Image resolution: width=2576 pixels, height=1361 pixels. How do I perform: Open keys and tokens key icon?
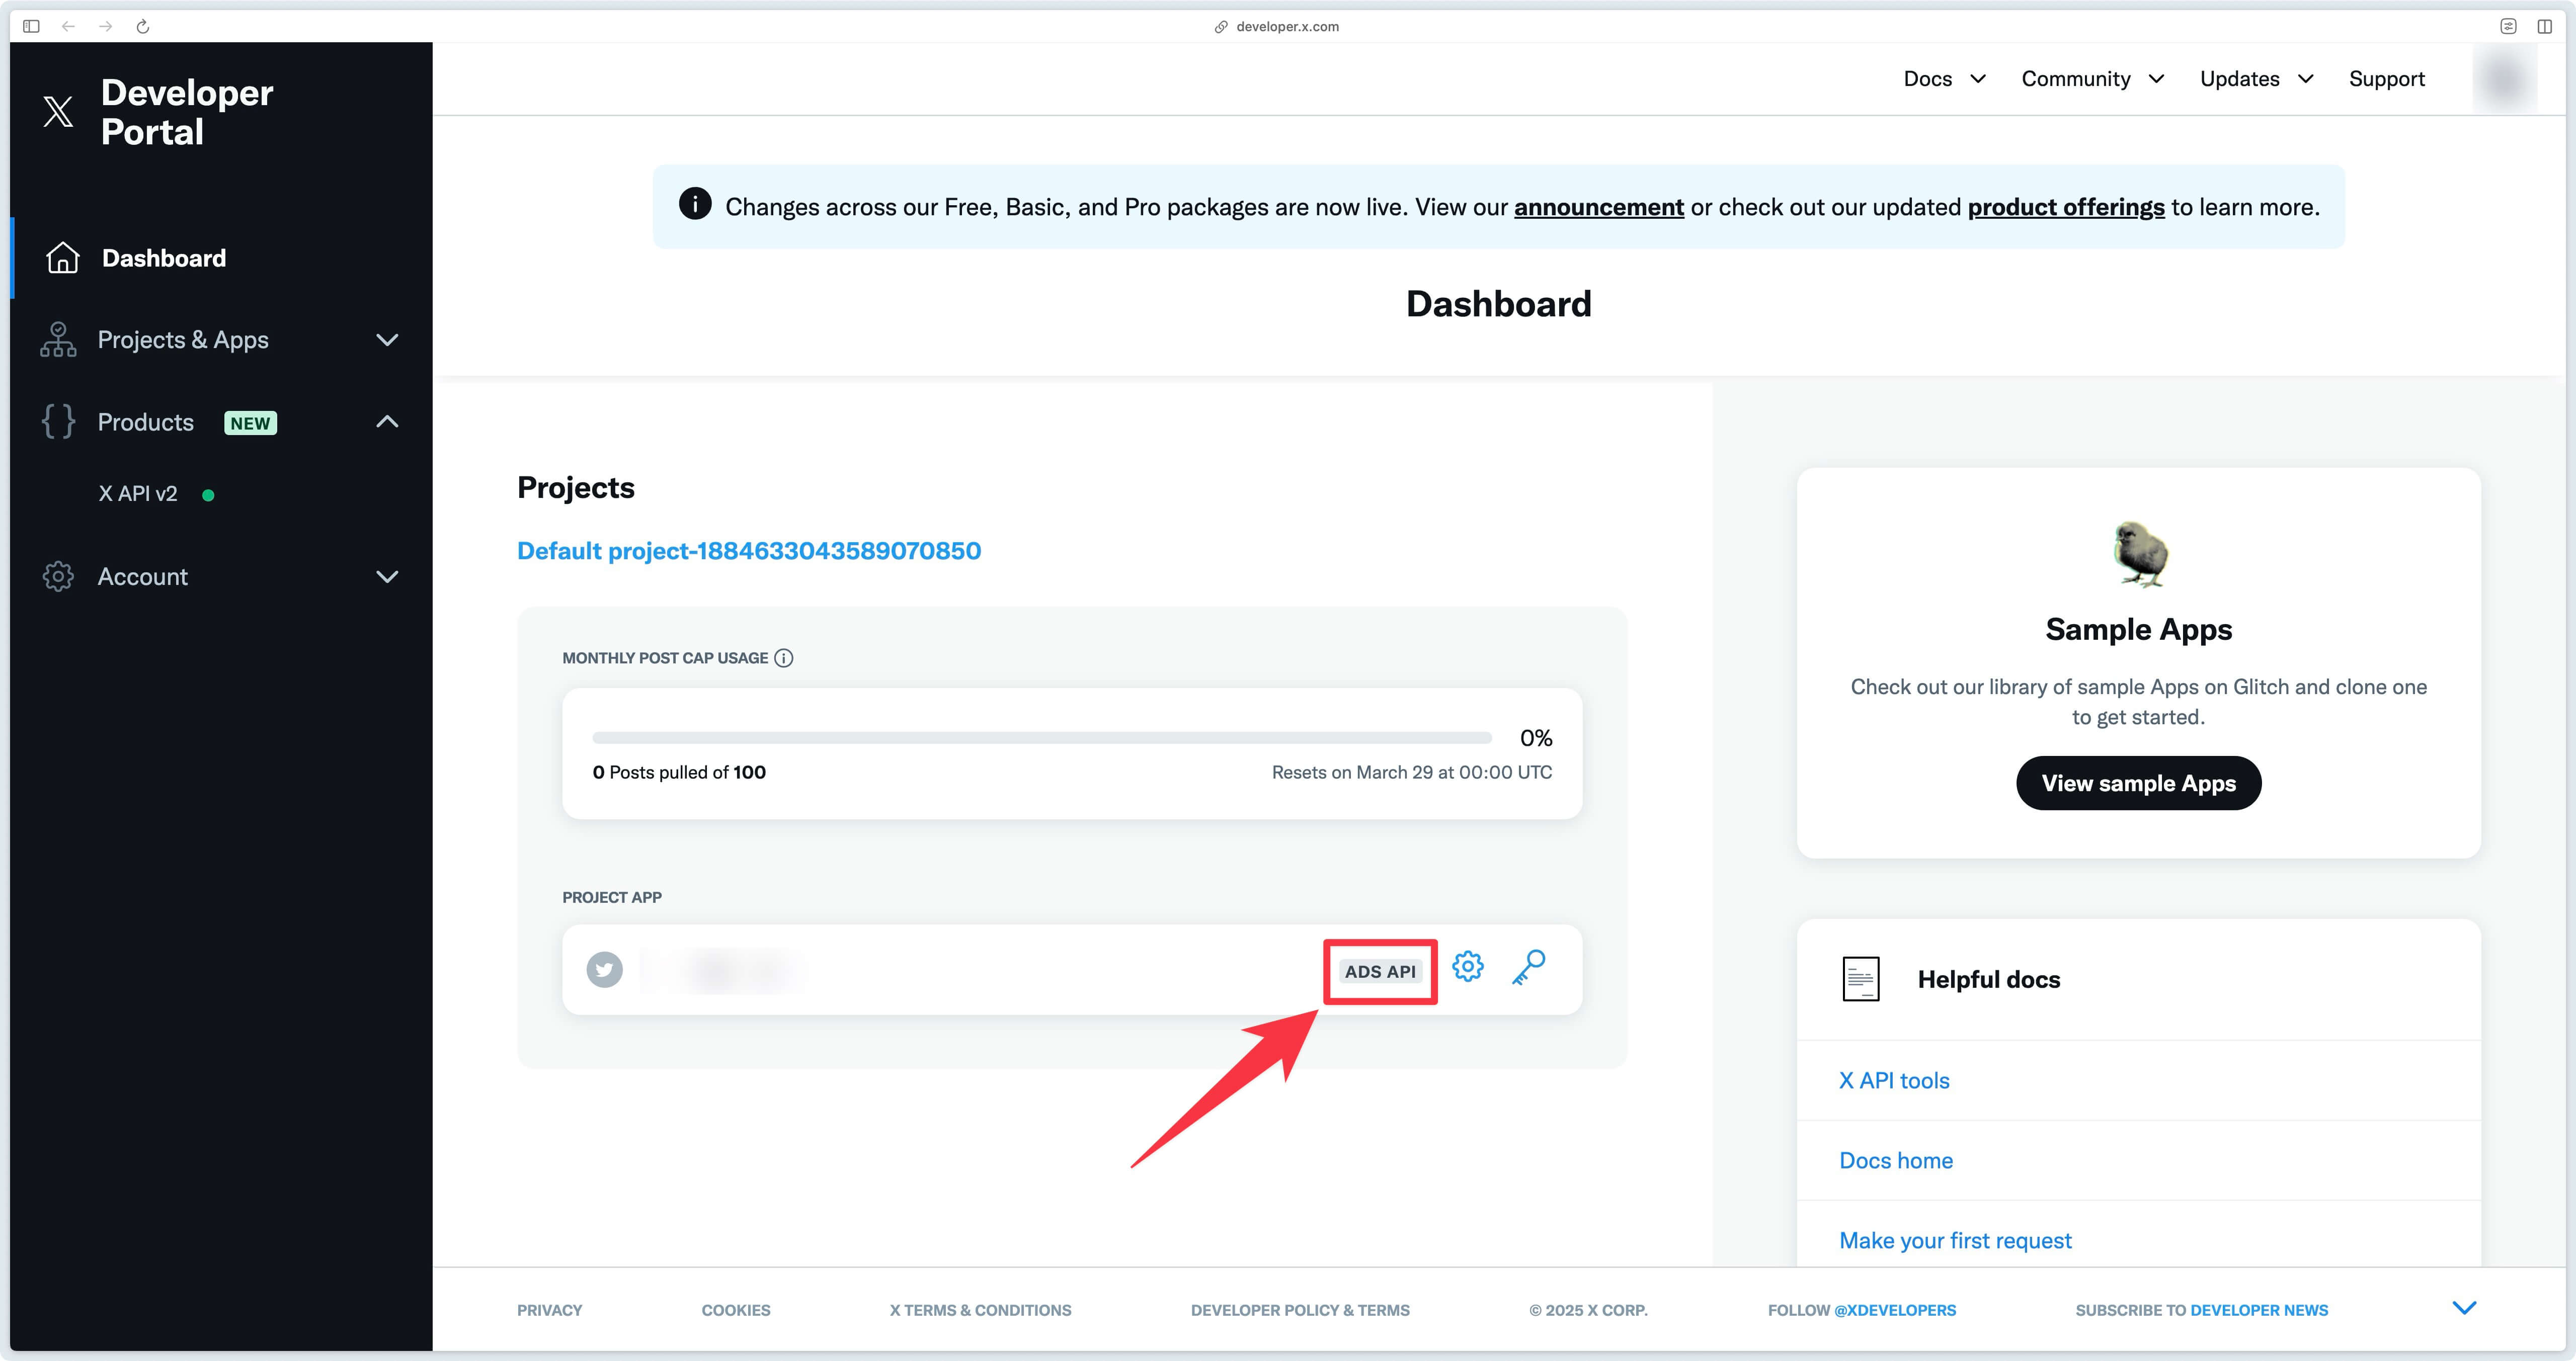tap(1529, 968)
